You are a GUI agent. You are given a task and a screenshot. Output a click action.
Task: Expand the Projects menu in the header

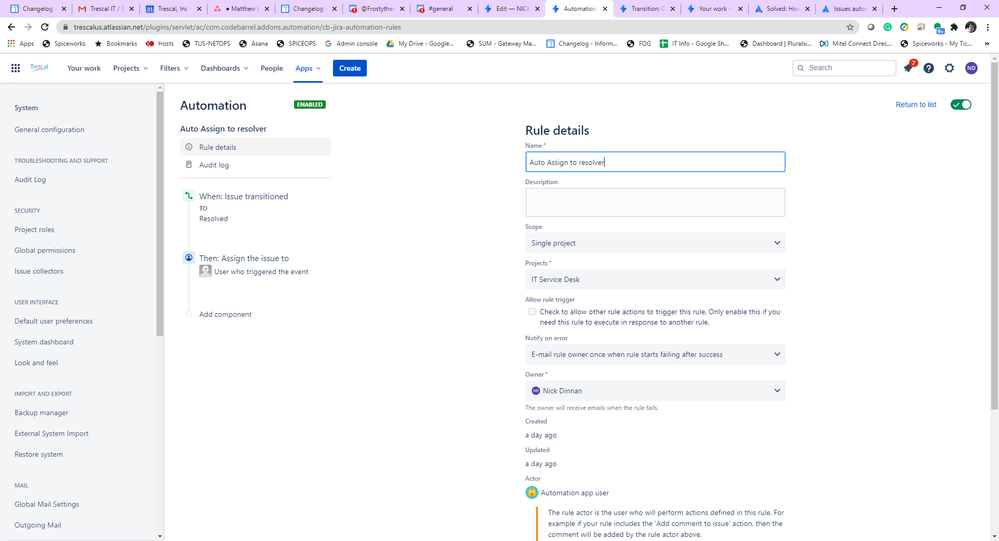130,68
